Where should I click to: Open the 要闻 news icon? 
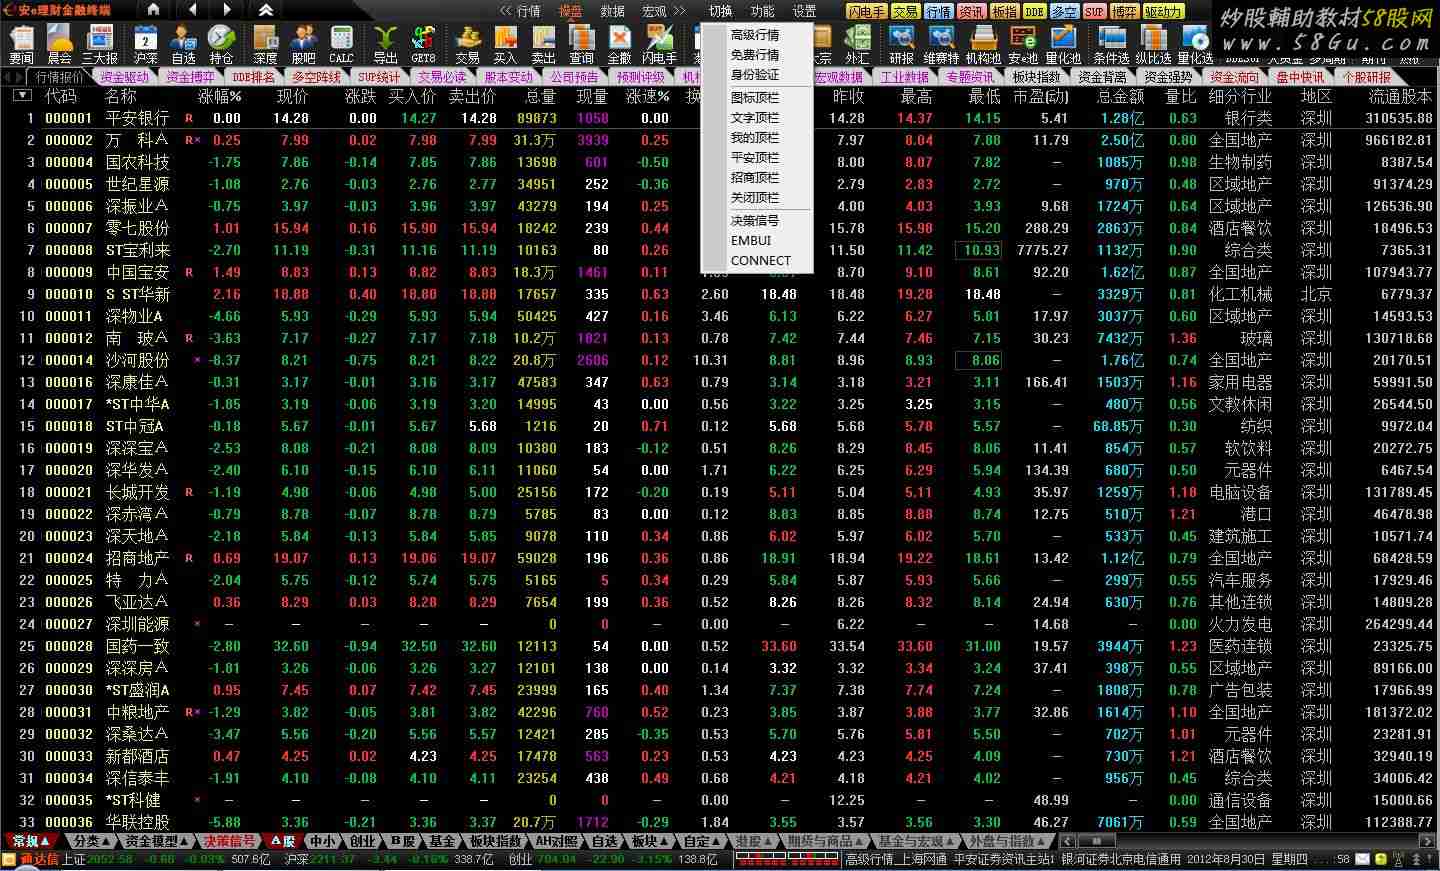(x=21, y=45)
